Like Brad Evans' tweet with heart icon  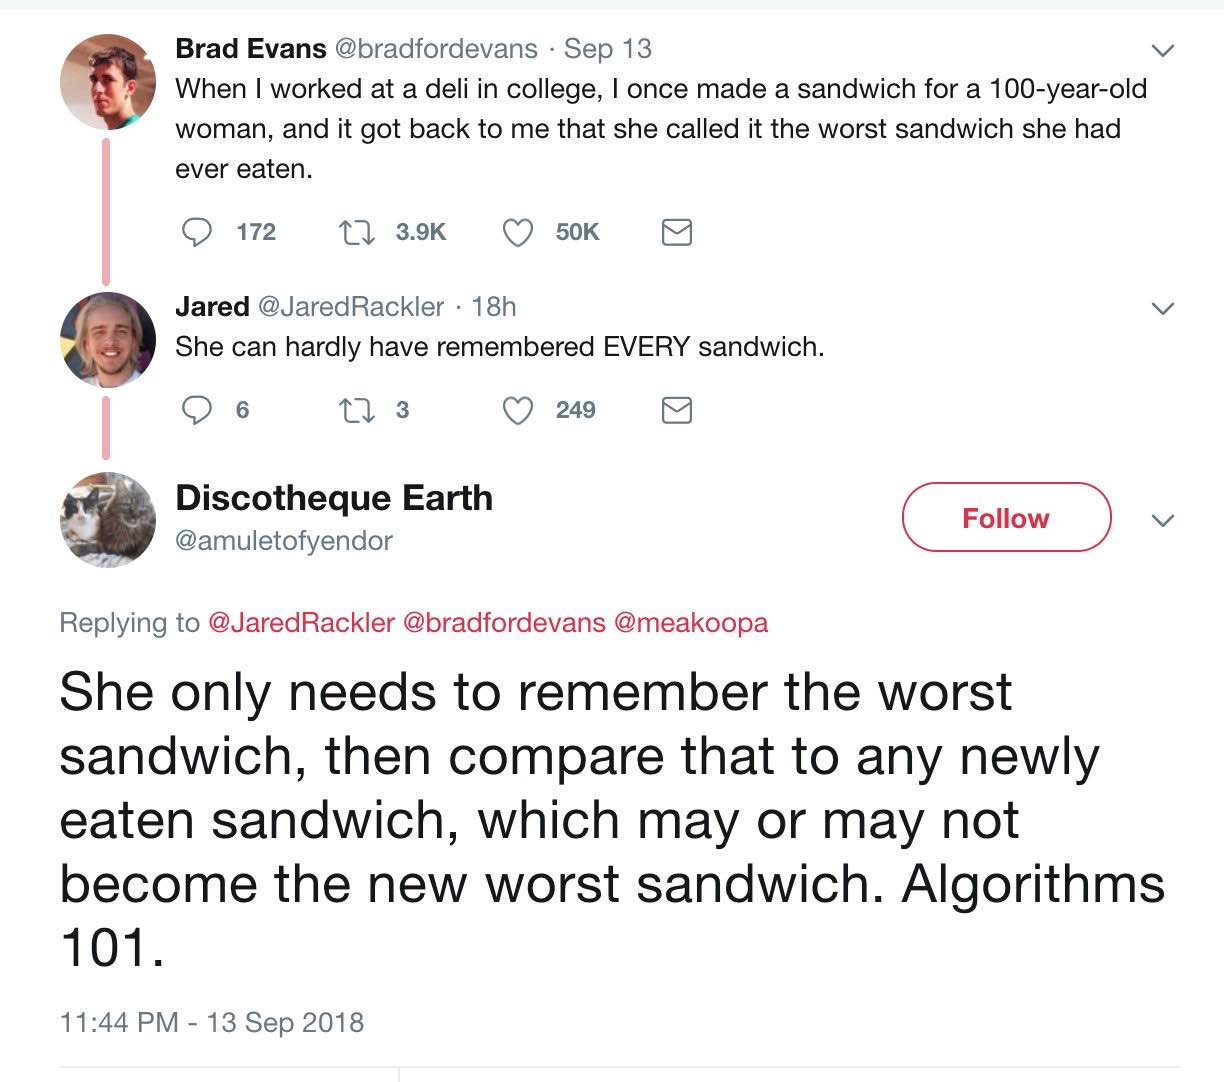517,232
